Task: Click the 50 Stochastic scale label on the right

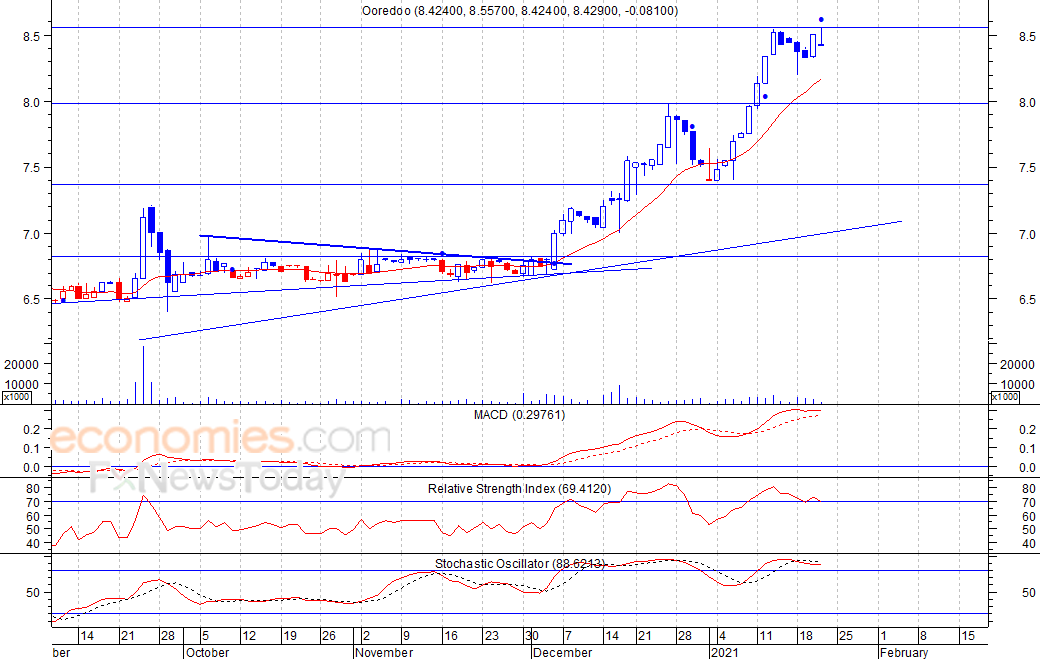Action: click(x=1029, y=593)
